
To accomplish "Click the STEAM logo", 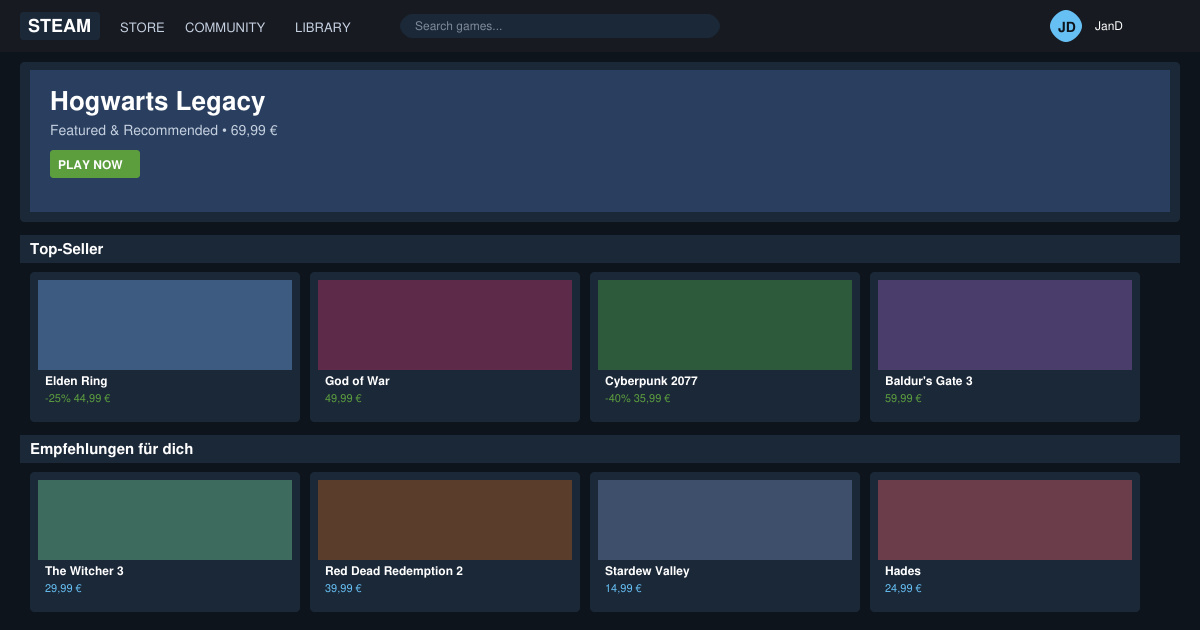I will 60,26.
